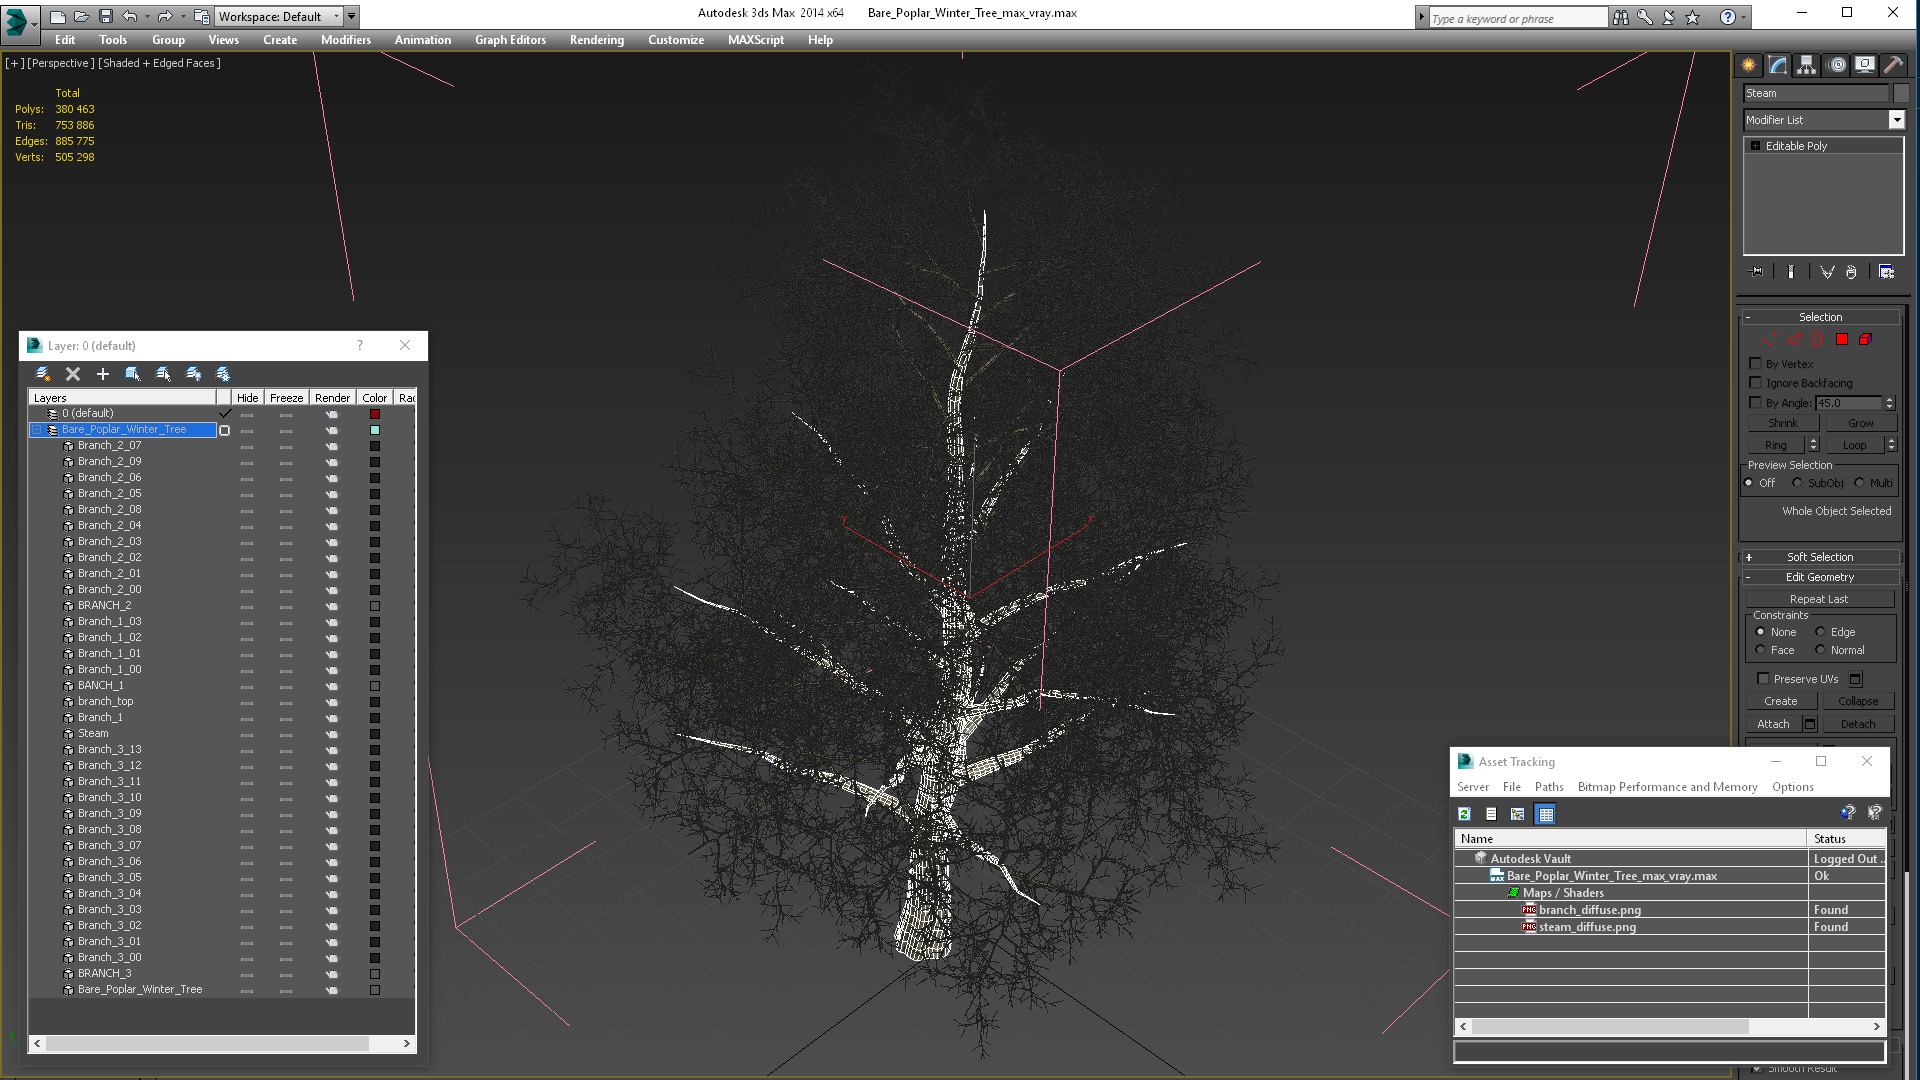
Task: Open the Hierarchy command panel tab
Action: (x=1806, y=65)
